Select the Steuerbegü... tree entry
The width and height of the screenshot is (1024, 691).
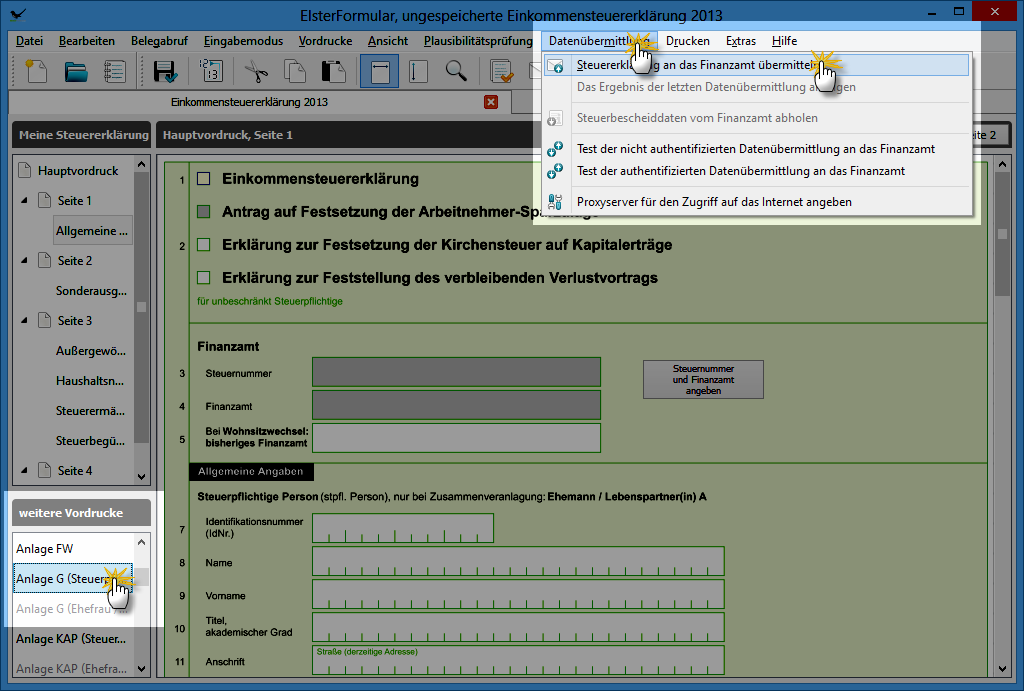[x=90, y=441]
